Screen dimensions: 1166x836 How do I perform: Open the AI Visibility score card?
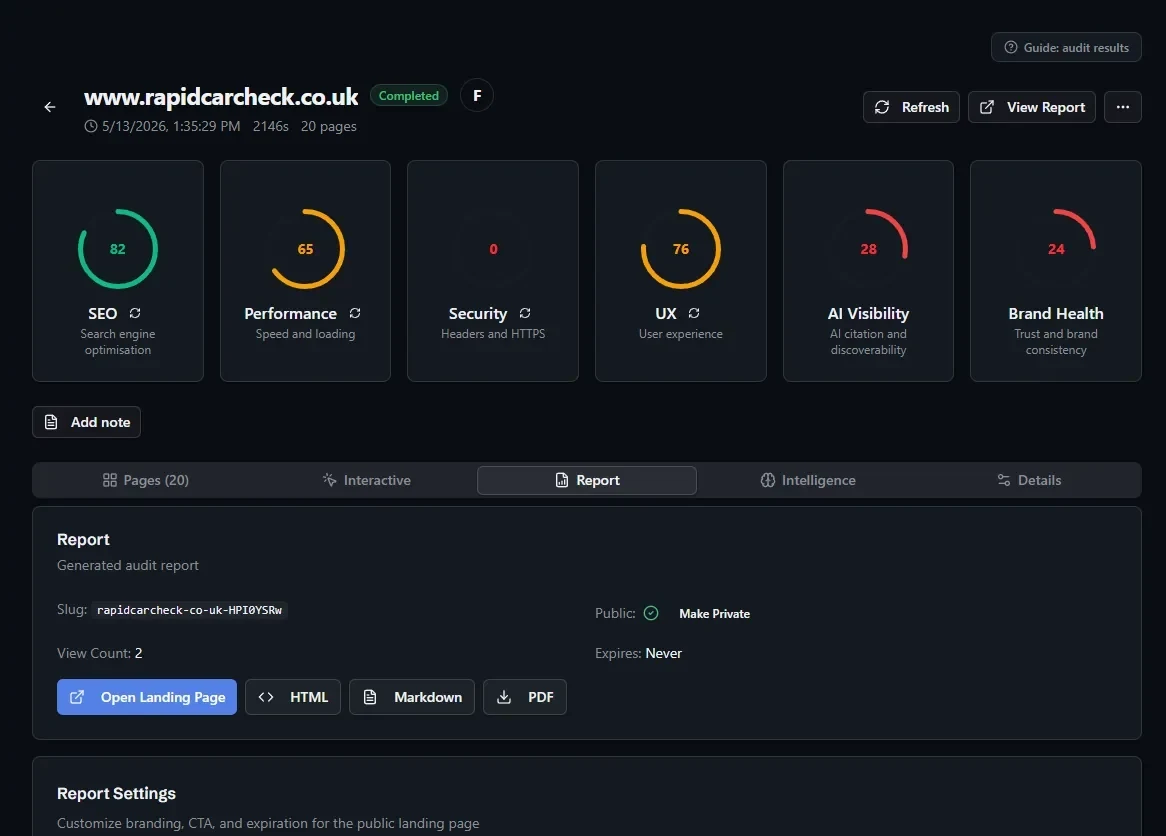(868, 271)
